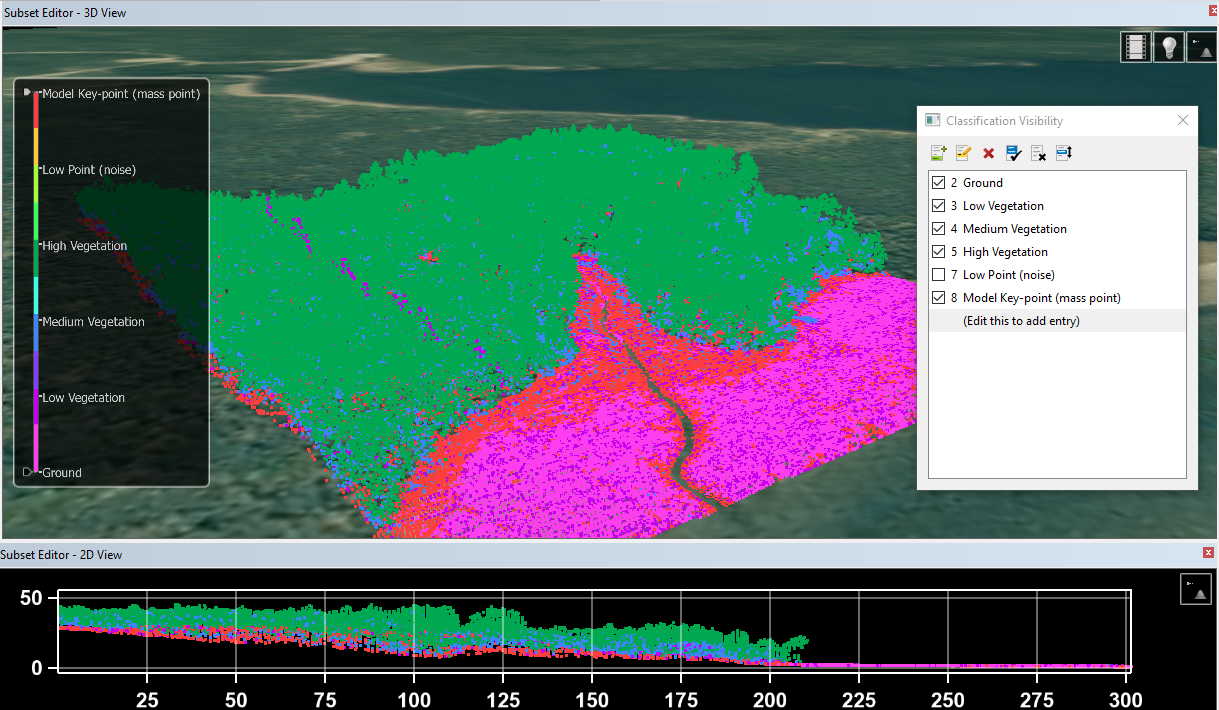Close the Subset Editor 2D View

coord(1208,553)
